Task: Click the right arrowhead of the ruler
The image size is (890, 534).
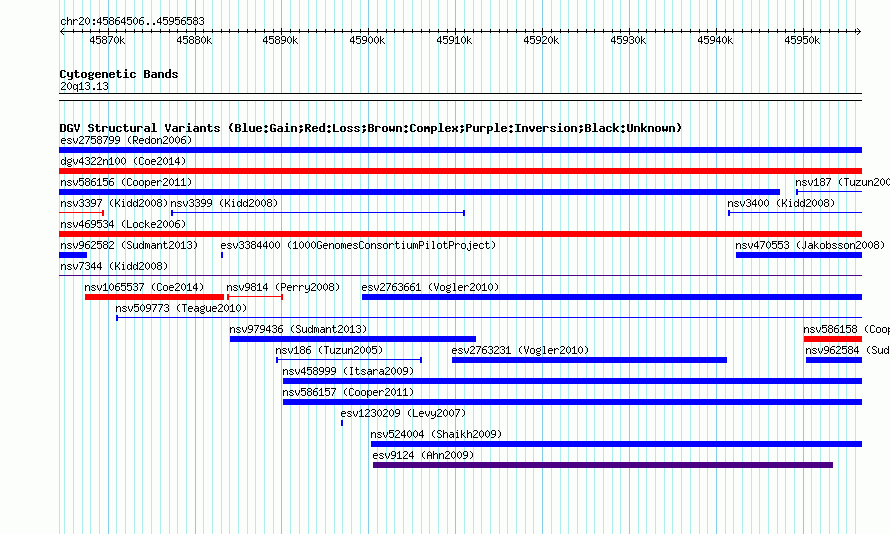Action: click(859, 31)
